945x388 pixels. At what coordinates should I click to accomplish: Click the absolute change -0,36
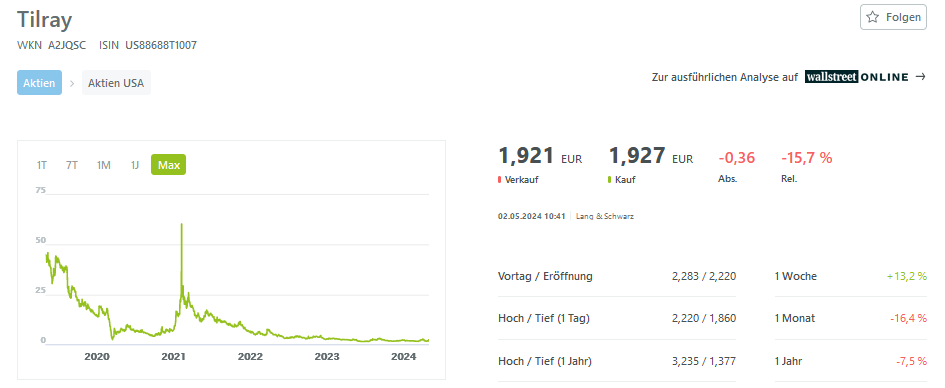(736, 158)
